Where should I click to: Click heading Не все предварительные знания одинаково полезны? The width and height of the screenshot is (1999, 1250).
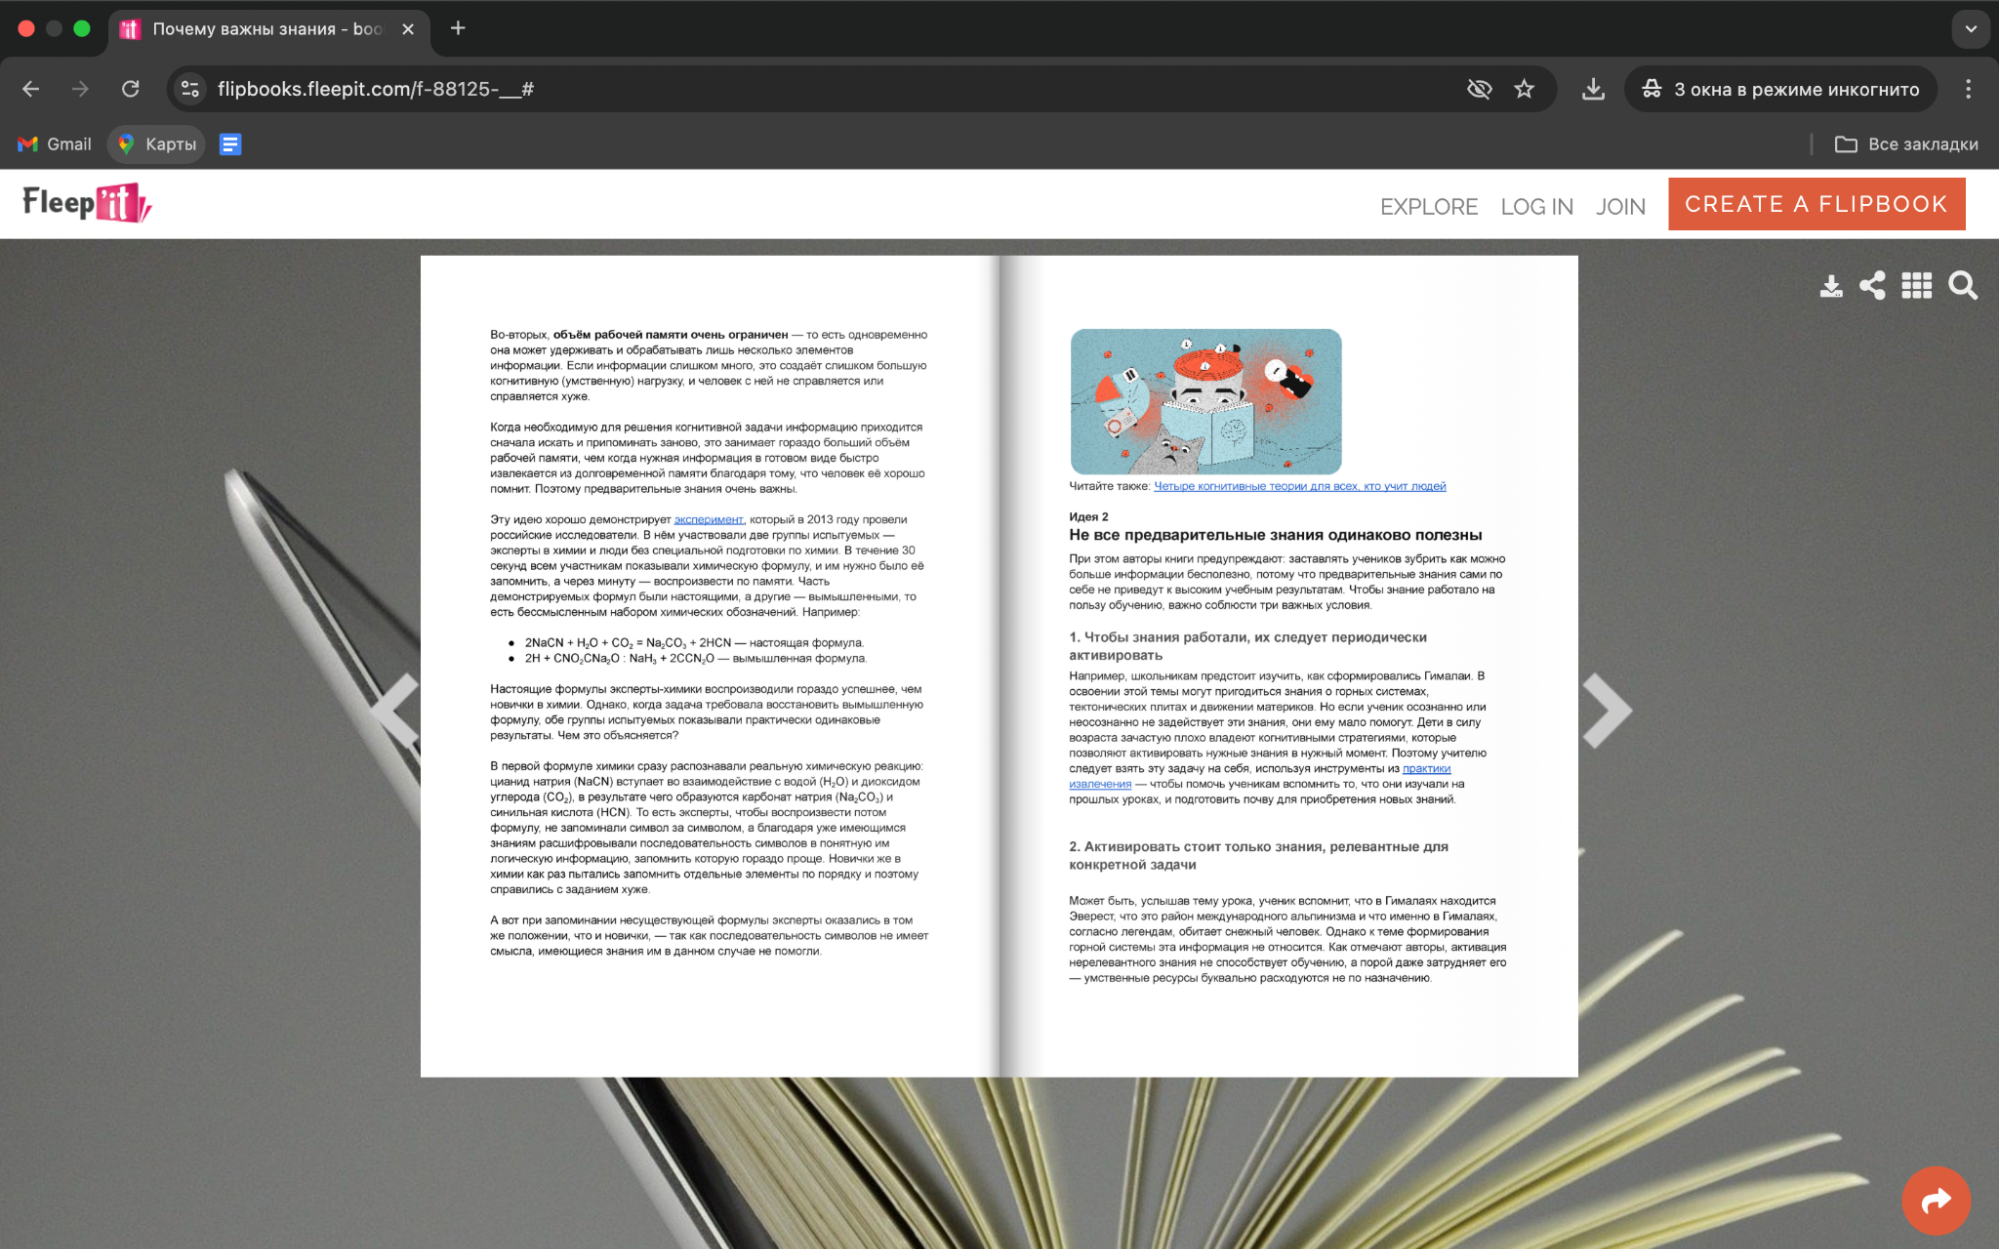[1275, 535]
